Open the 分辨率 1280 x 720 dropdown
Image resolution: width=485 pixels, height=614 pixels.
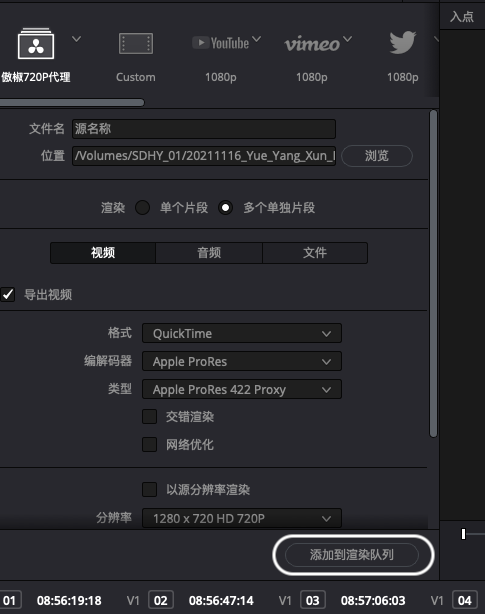coord(242,518)
